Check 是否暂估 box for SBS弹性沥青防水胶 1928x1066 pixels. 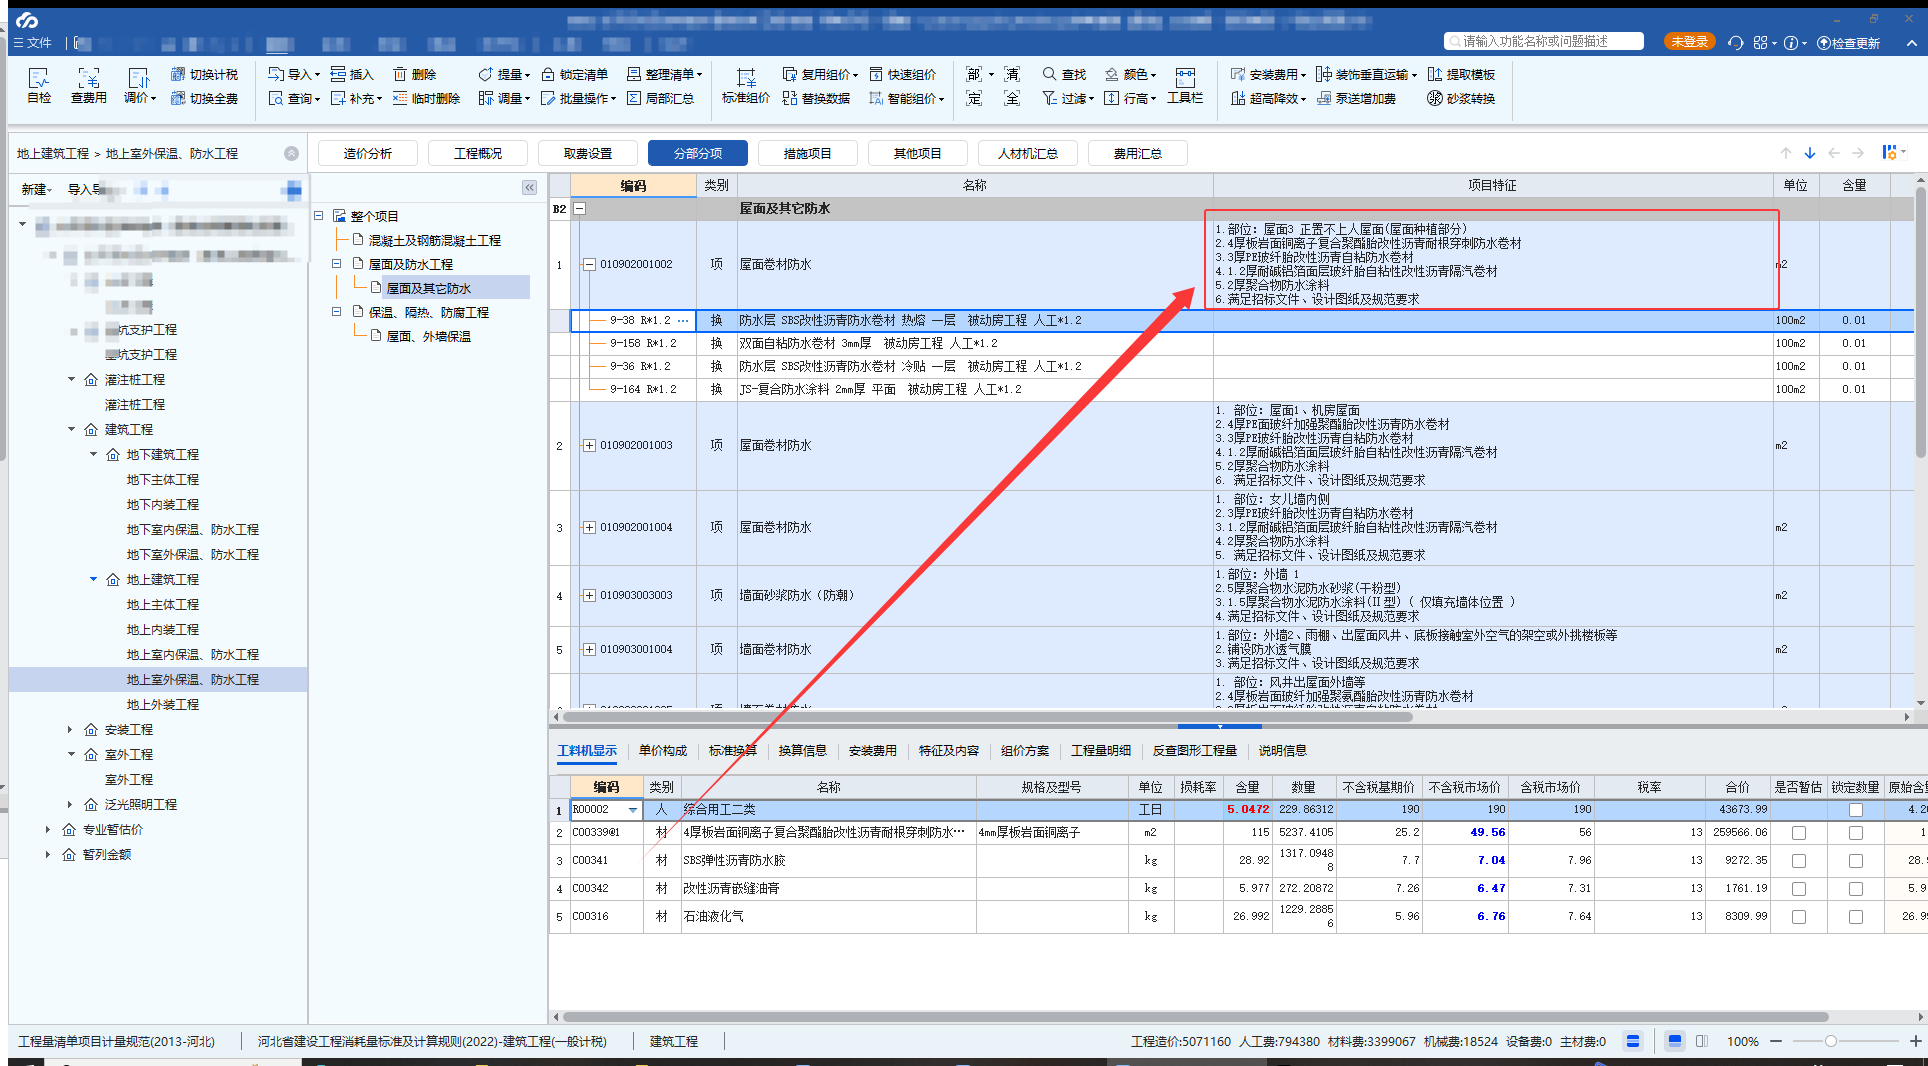click(x=1799, y=860)
